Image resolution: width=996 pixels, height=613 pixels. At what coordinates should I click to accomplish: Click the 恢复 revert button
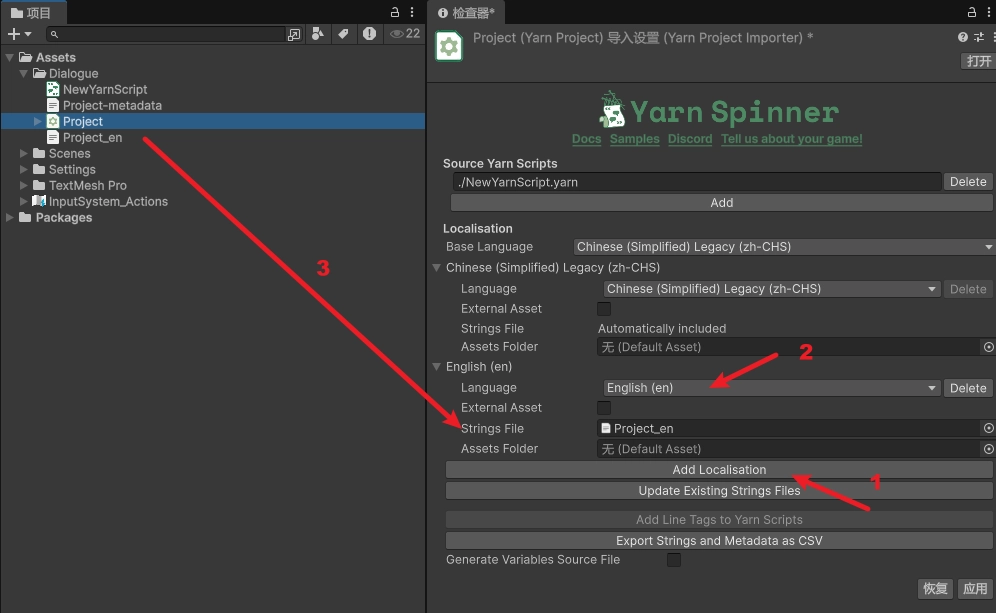coord(935,589)
